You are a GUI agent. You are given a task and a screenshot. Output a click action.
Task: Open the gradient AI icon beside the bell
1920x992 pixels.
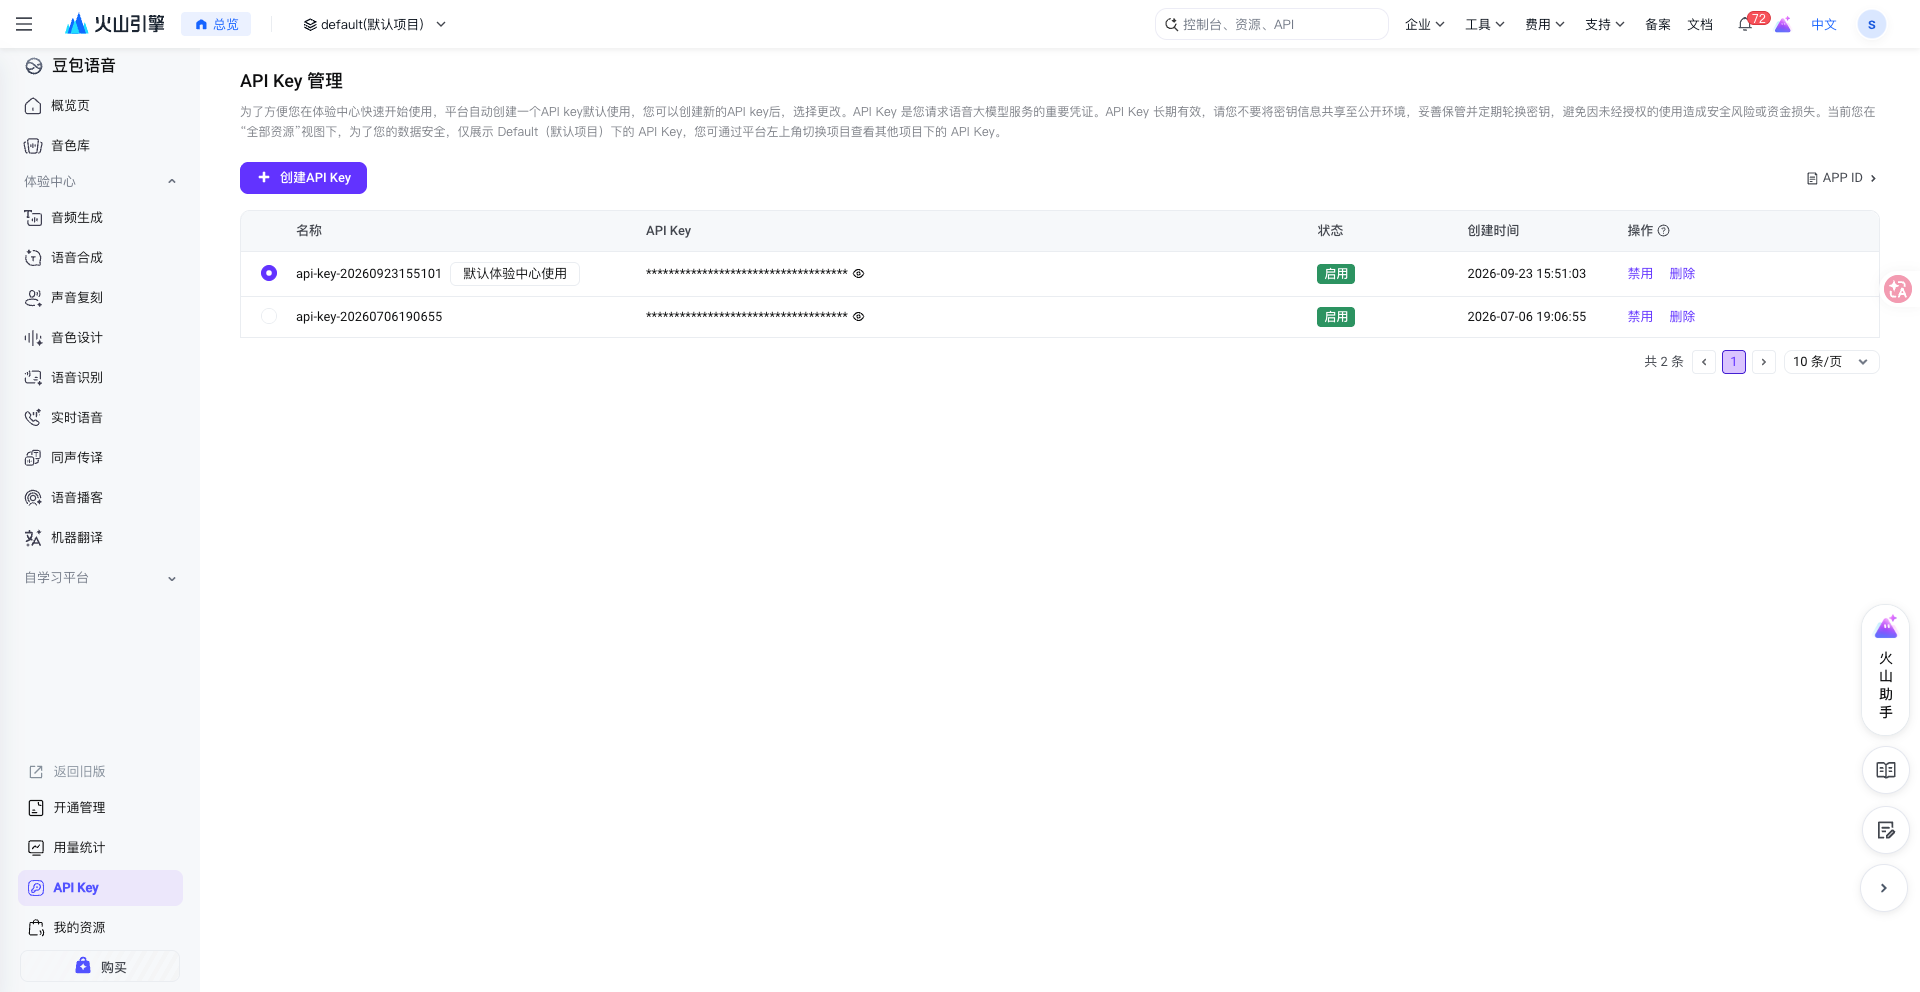tap(1782, 25)
